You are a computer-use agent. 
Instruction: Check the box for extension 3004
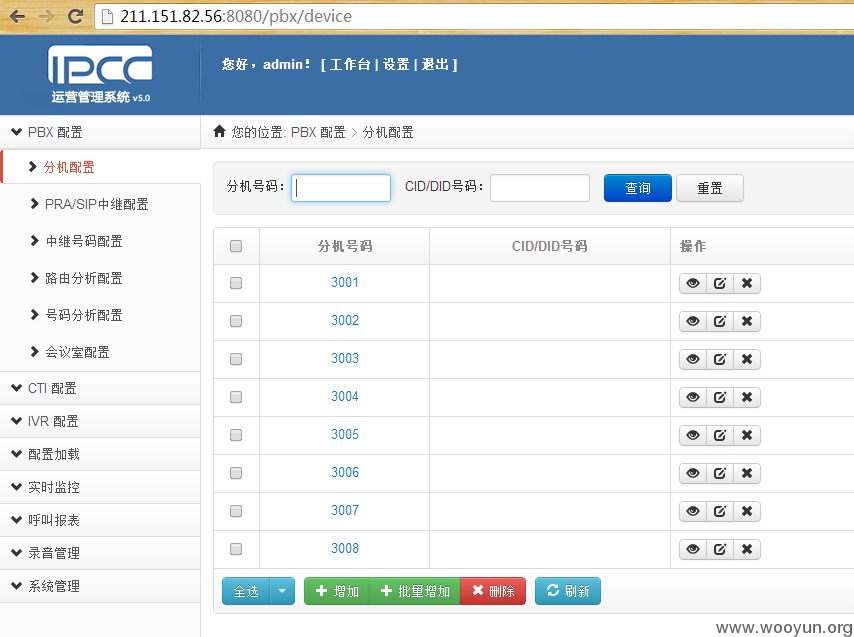236,397
